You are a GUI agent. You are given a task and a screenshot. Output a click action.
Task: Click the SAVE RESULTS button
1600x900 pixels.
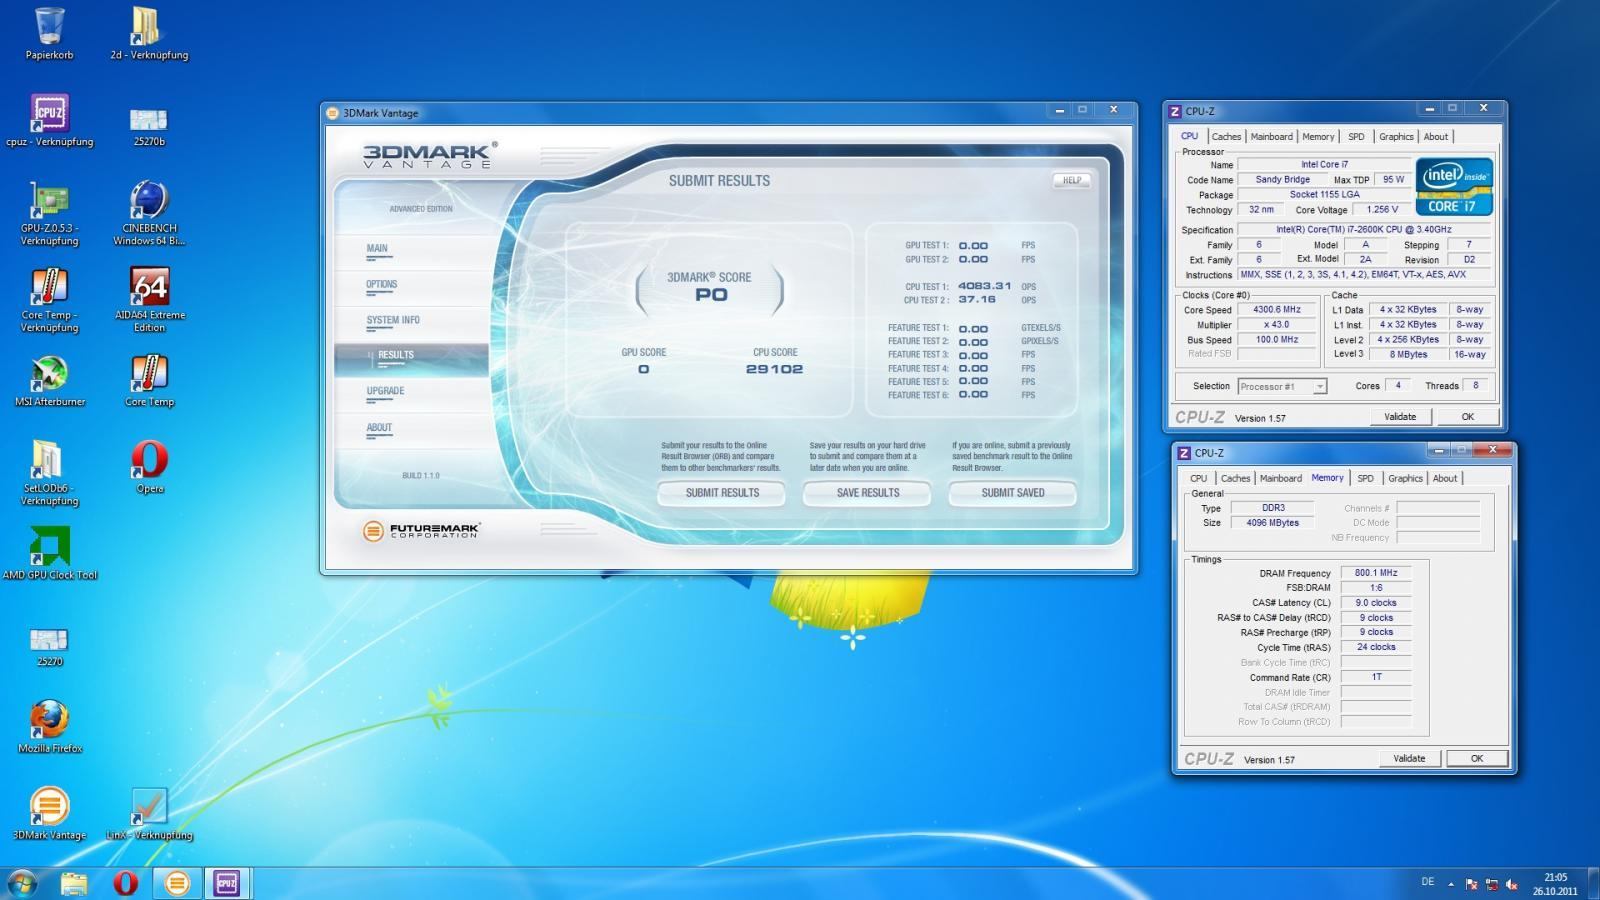coord(867,493)
